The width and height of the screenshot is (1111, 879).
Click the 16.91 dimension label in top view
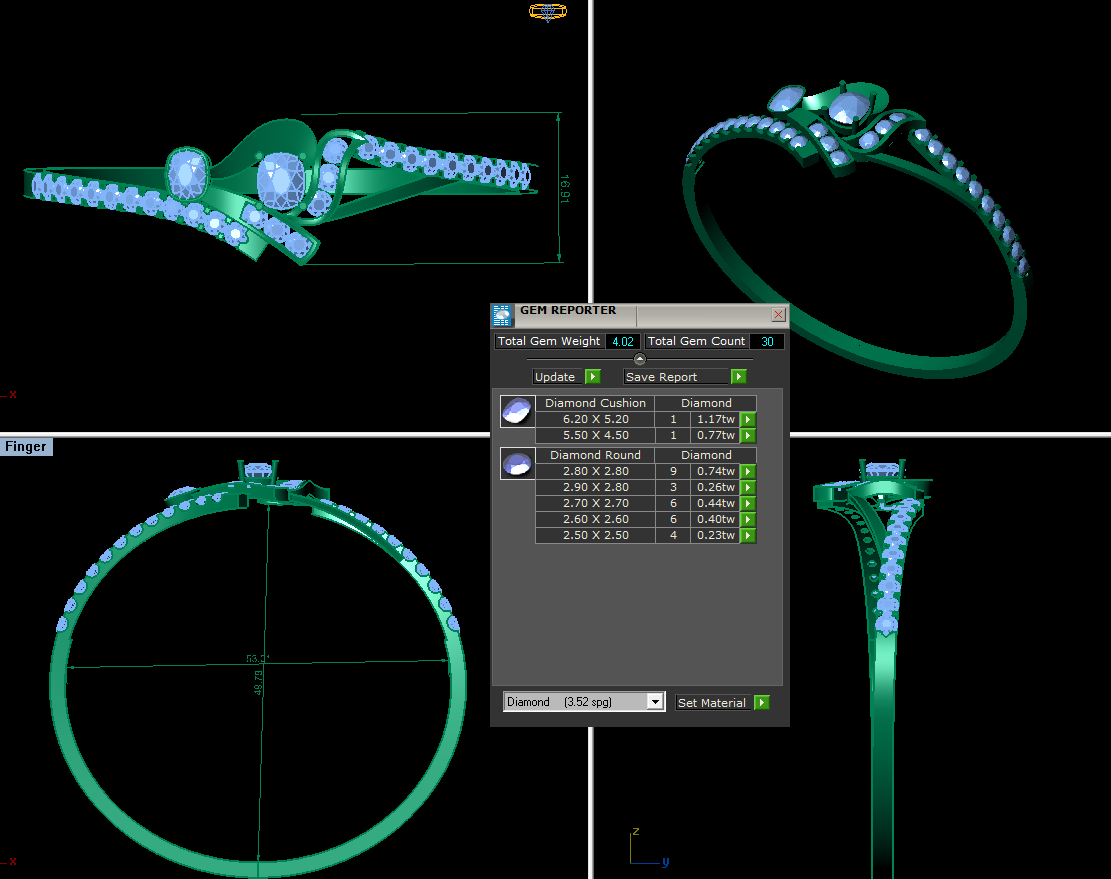pyautogui.click(x=565, y=189)
